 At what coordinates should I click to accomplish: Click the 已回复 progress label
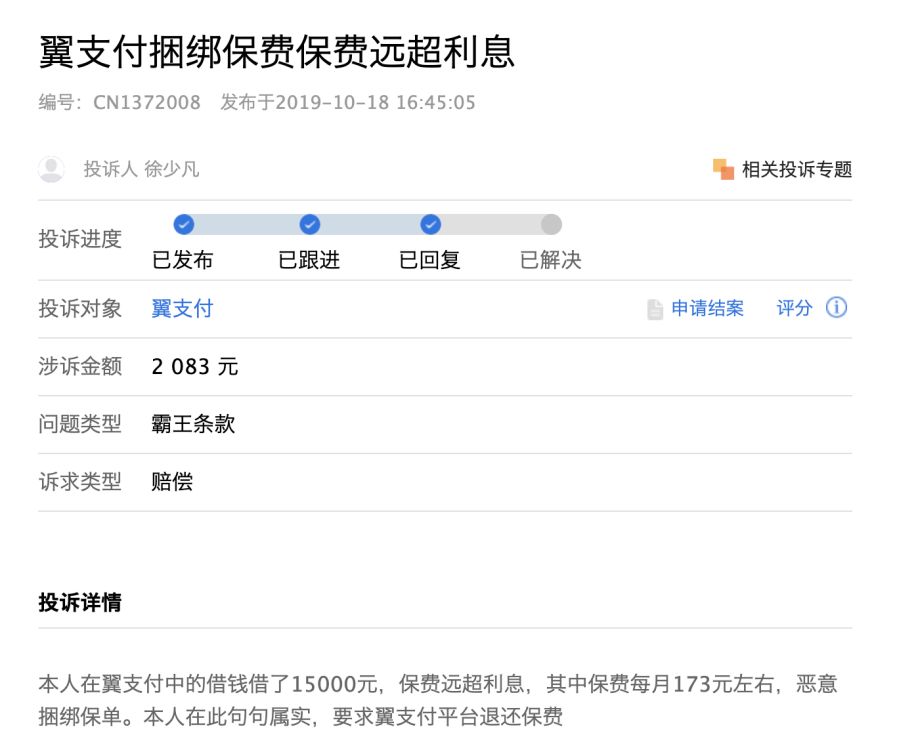tap(430, 260)
